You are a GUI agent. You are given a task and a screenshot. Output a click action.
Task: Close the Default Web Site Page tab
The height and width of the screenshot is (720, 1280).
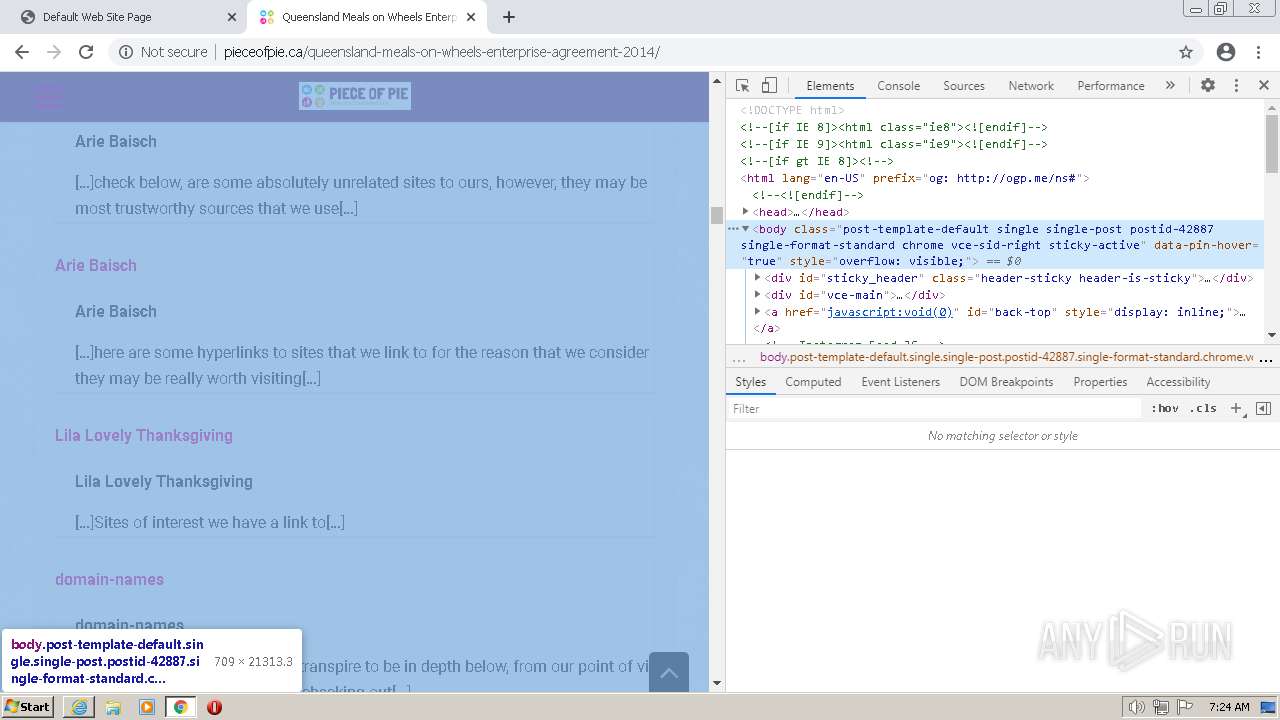pos(232,17)
